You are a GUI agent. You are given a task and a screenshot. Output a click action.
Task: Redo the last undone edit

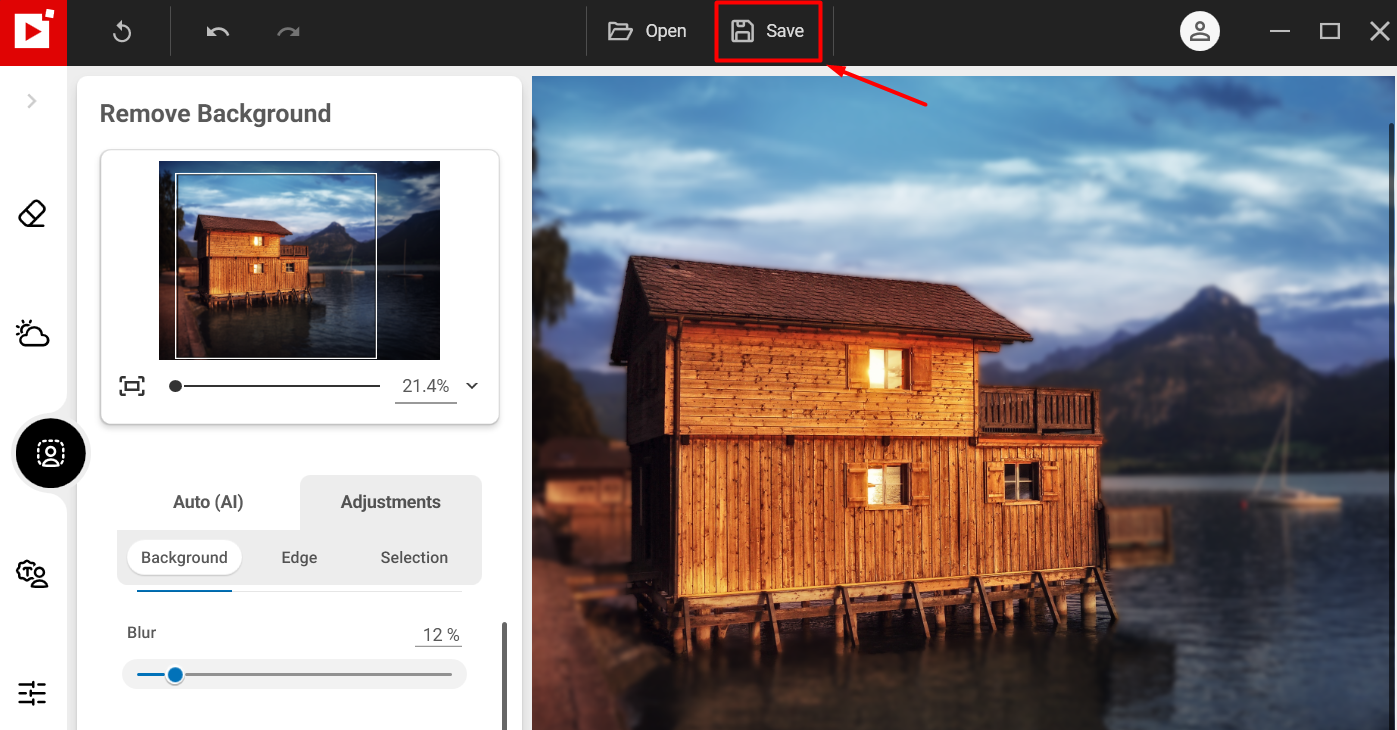pos(288,32)
